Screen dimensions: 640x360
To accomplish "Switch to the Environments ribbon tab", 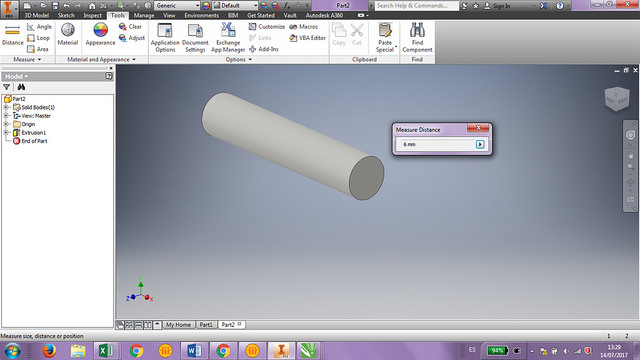I will coord(202,16).
